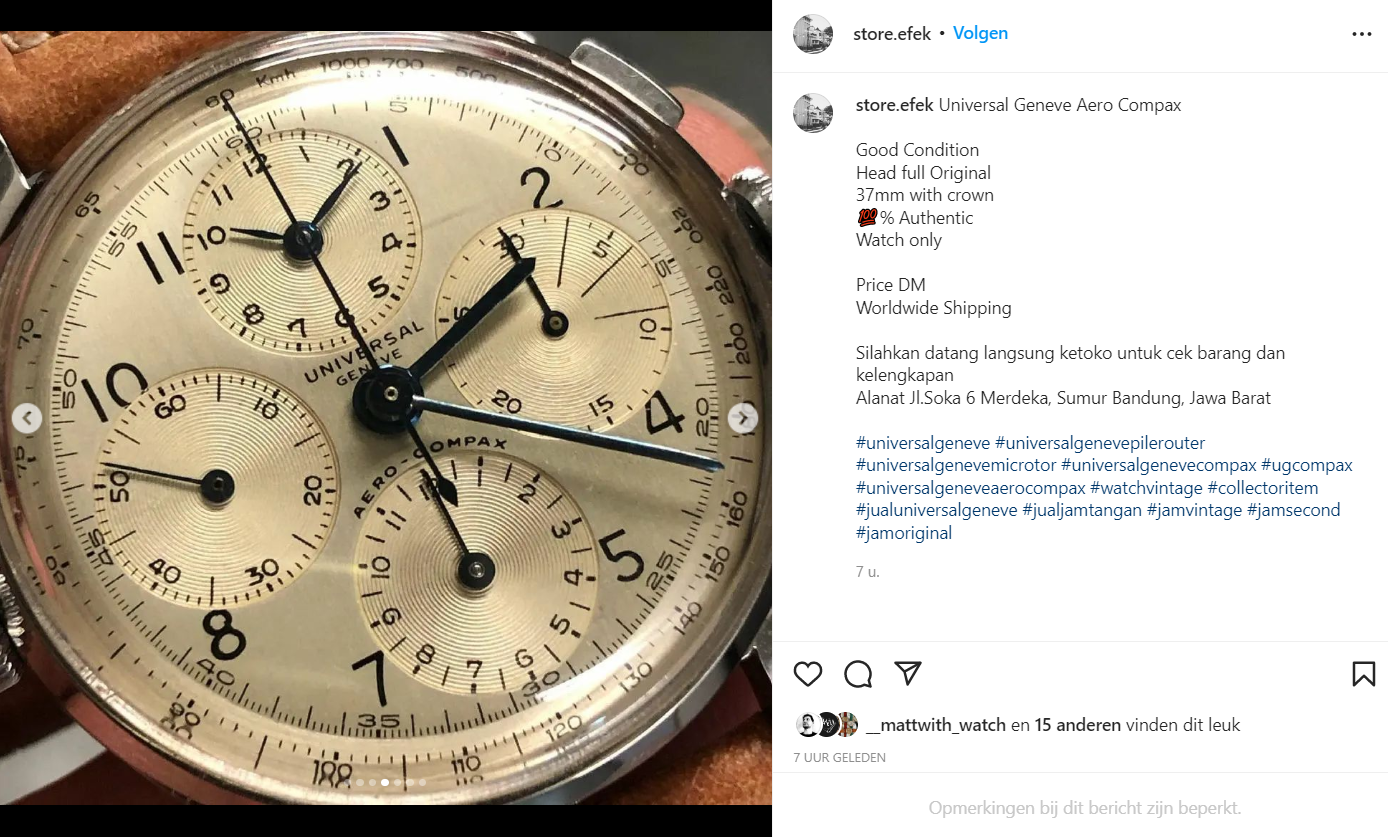Go to next photo arrow
This screenshot has height=837, width=1388.
(743, 418)
